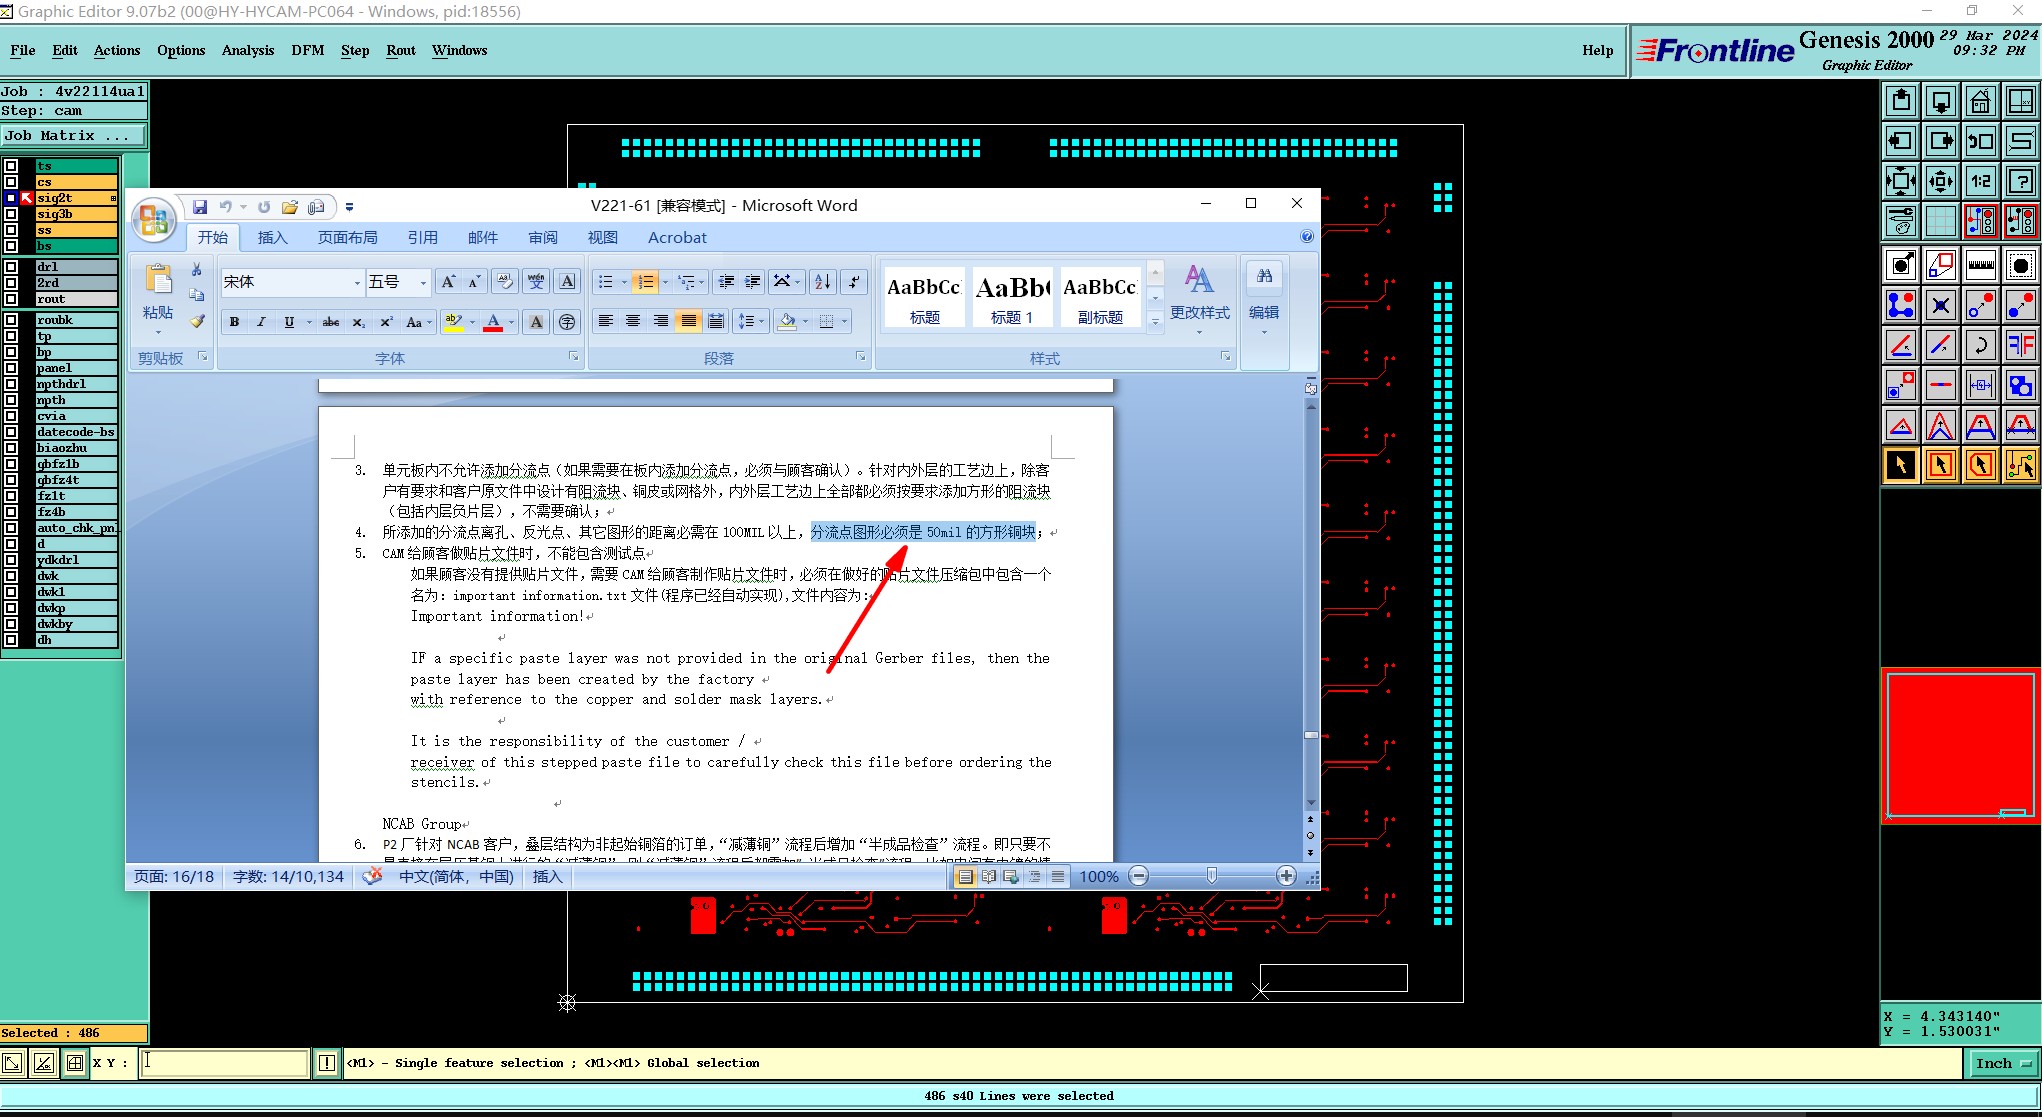Toggle Italic formatting in Word ribbon
The width and height of the screenshot is (2042, 1117).
coord(261,322)
